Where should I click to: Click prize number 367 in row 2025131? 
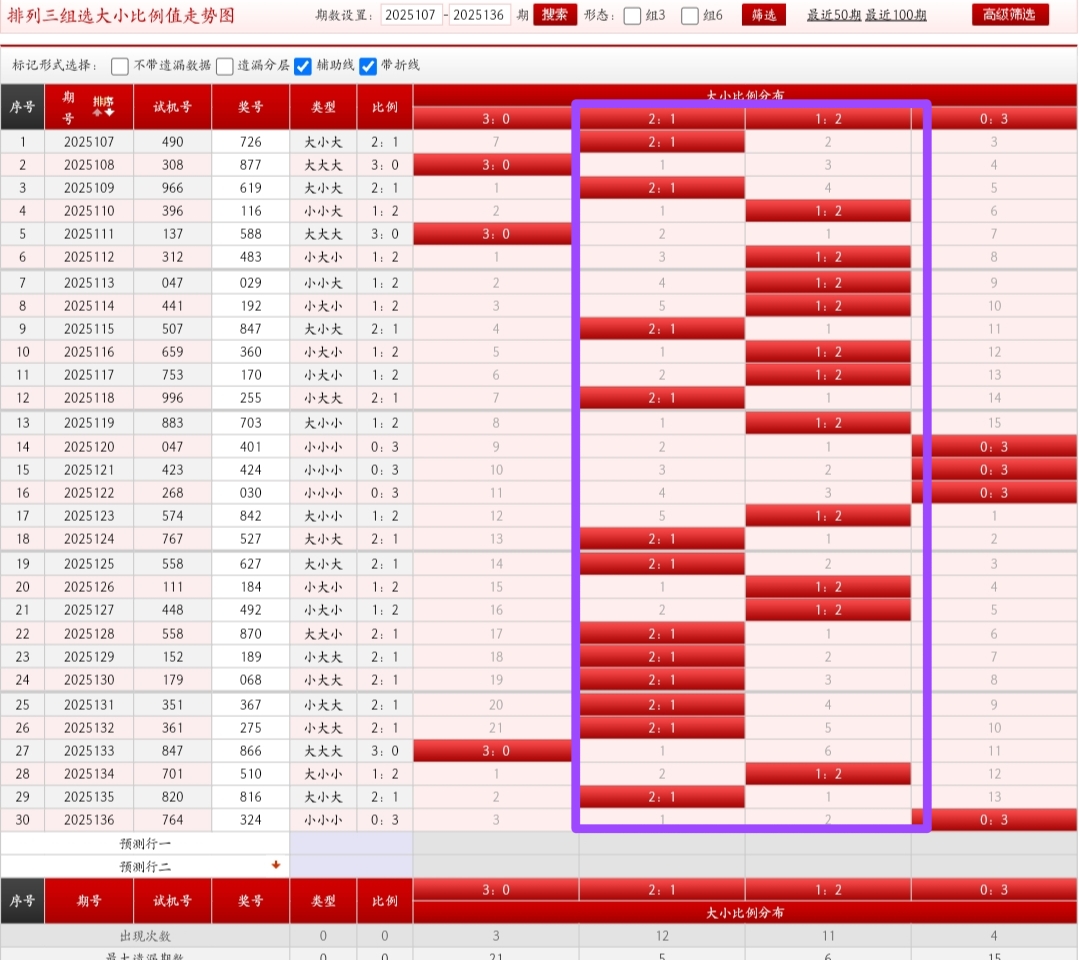(x=251, y=705)
